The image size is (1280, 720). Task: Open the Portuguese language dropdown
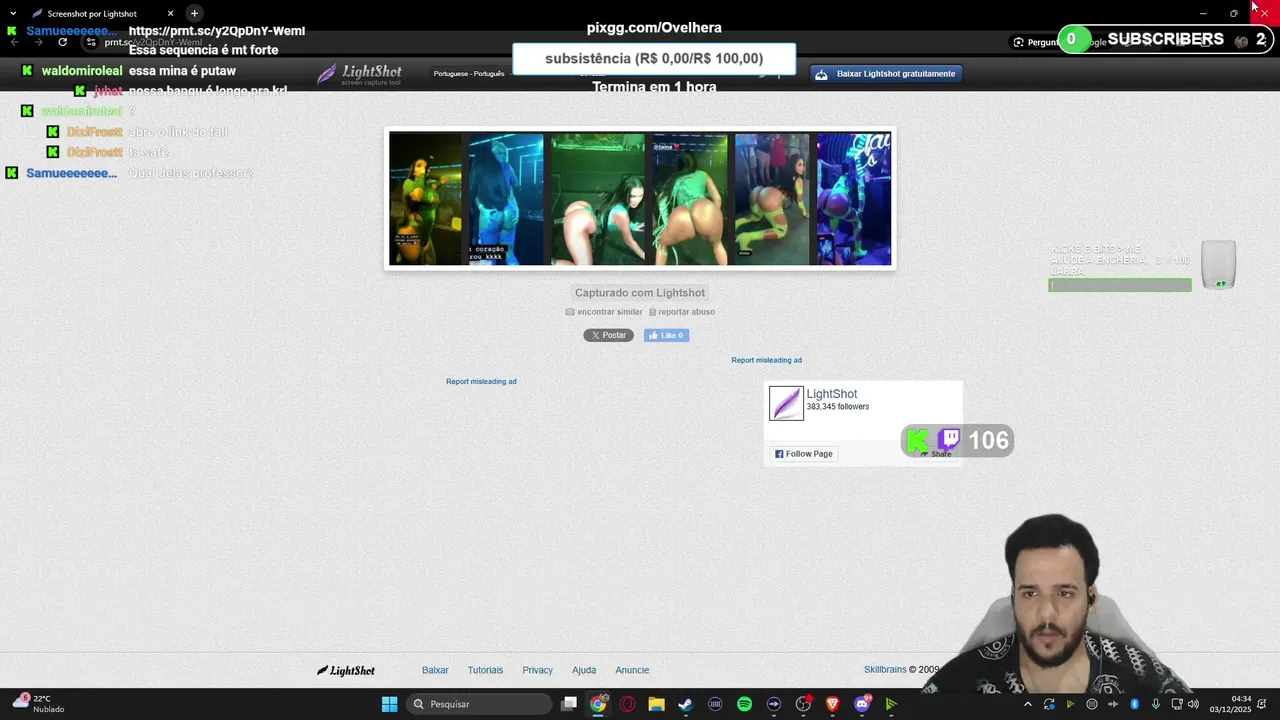[470, 73]
